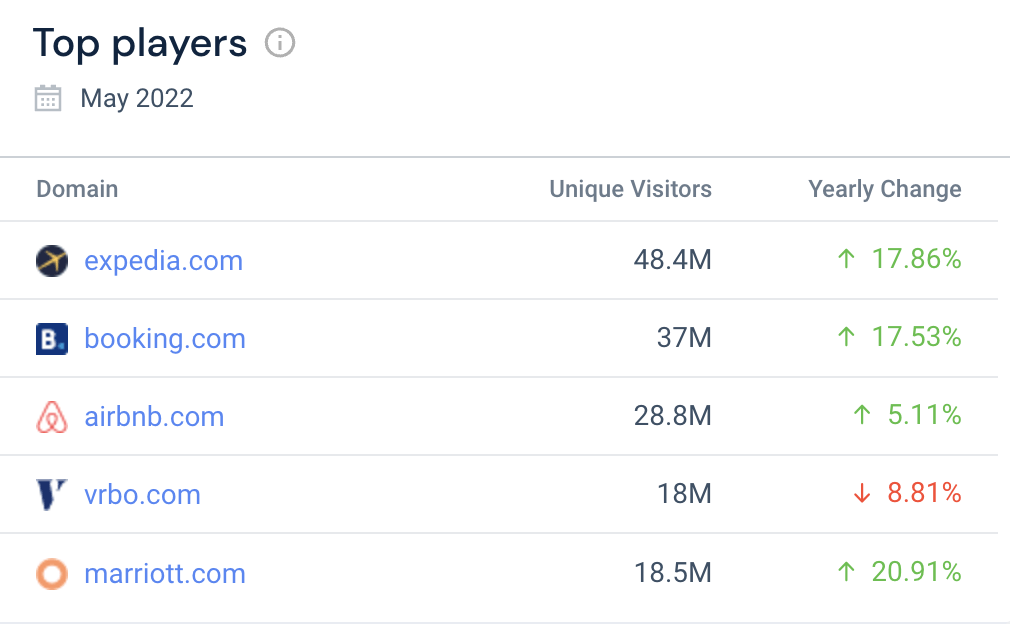Screen dimensions: 1010x624
Task: Click the green up arrow for expedia.com
Action: coord(846,258)
